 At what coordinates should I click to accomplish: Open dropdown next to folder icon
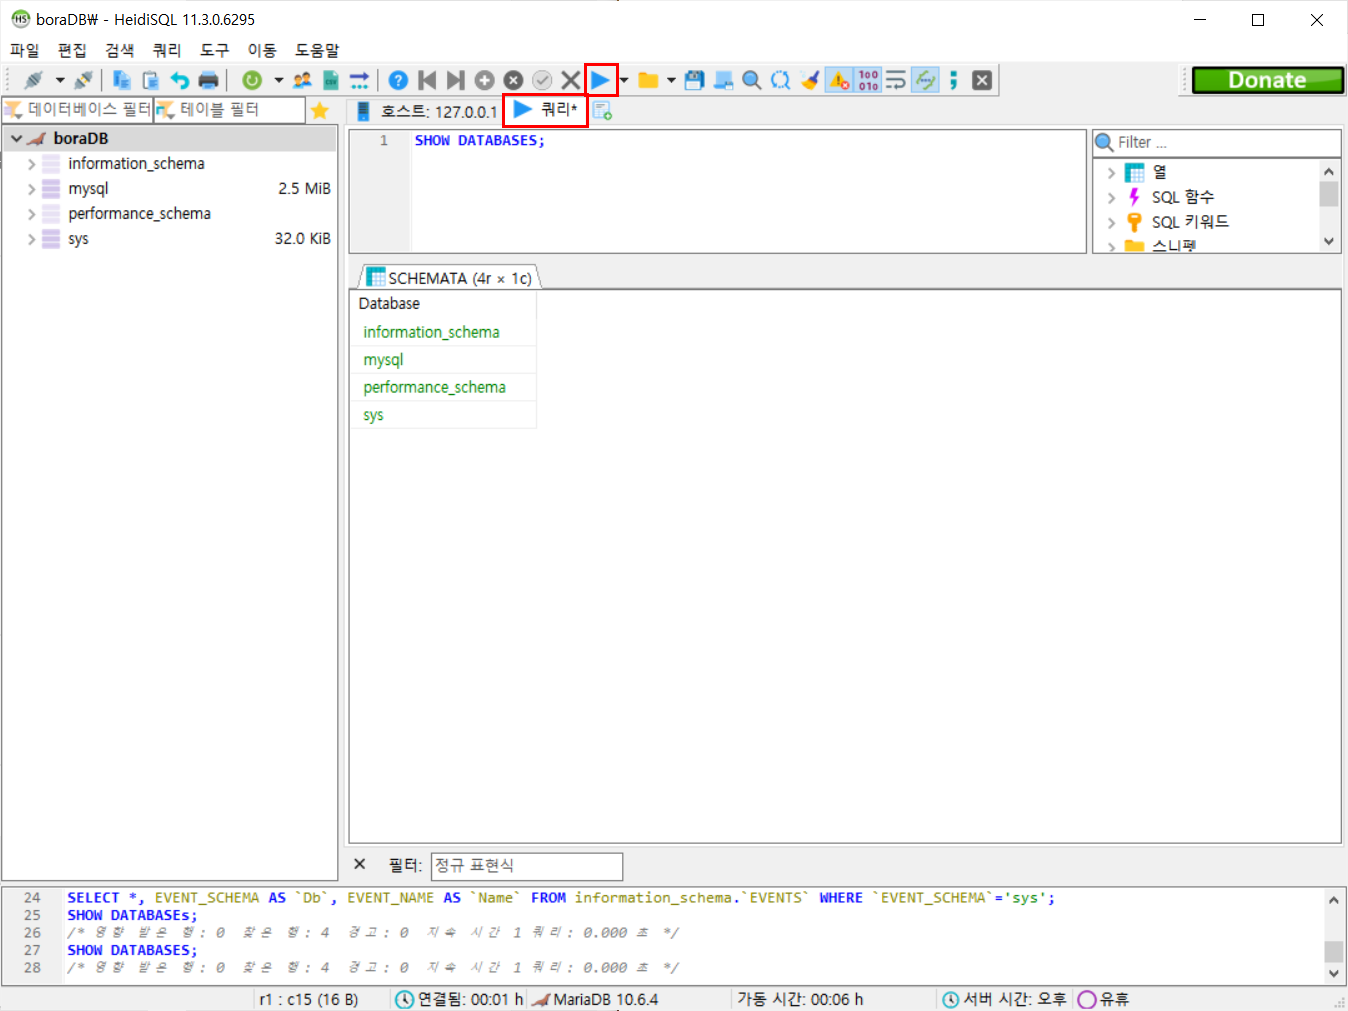tap(671, 80)
